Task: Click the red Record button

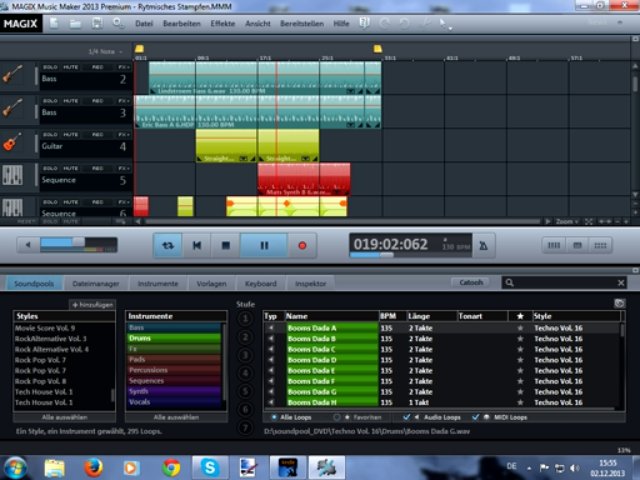Action: click(301, 244)
